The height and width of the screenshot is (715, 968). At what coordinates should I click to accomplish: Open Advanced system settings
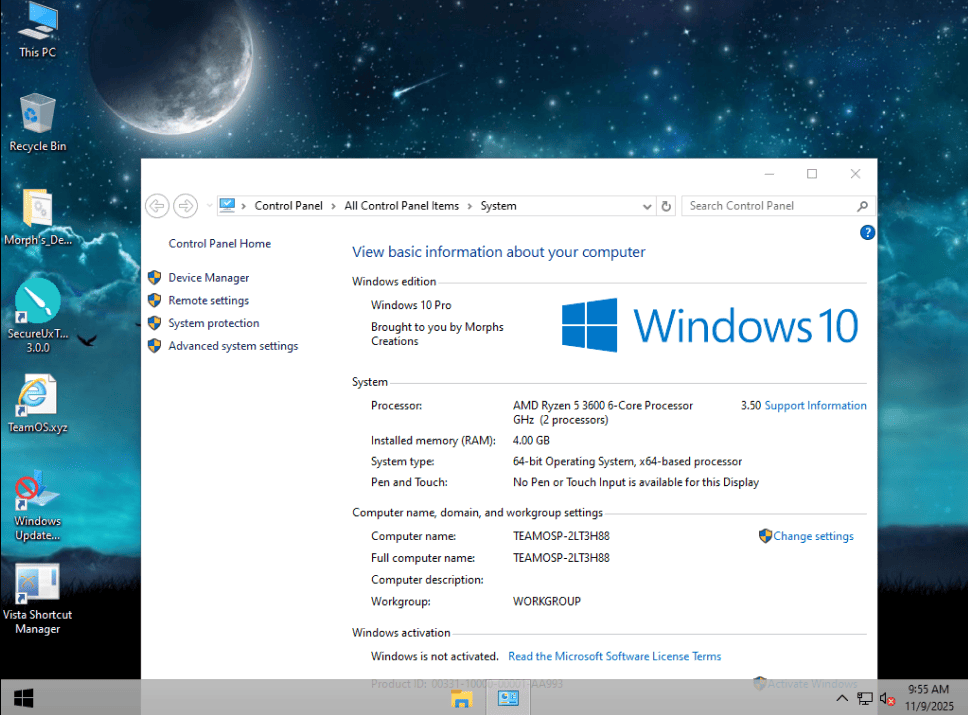[233, 346]
